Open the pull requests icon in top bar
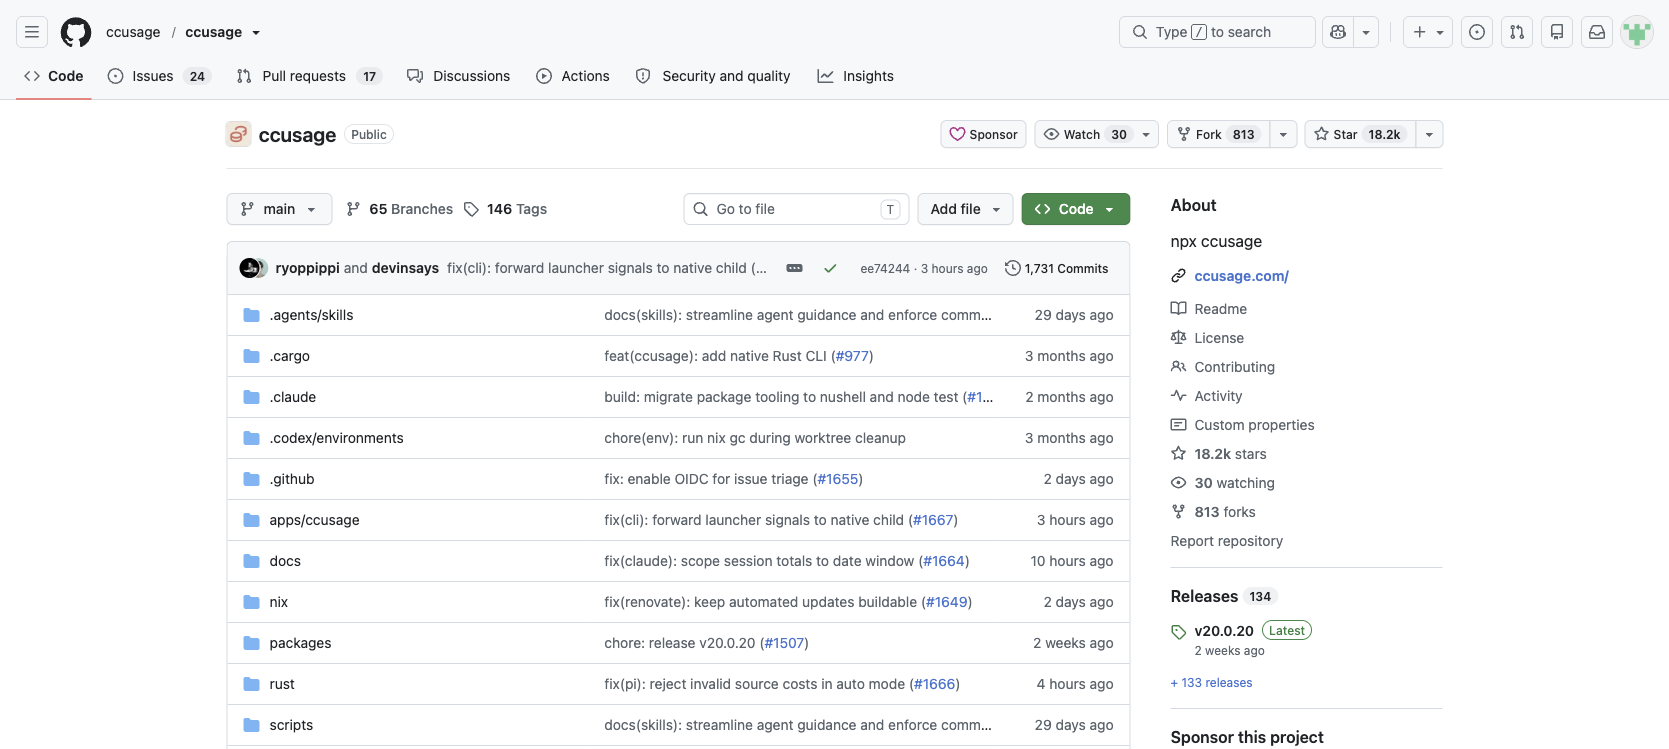 [x=1517, y=32]
